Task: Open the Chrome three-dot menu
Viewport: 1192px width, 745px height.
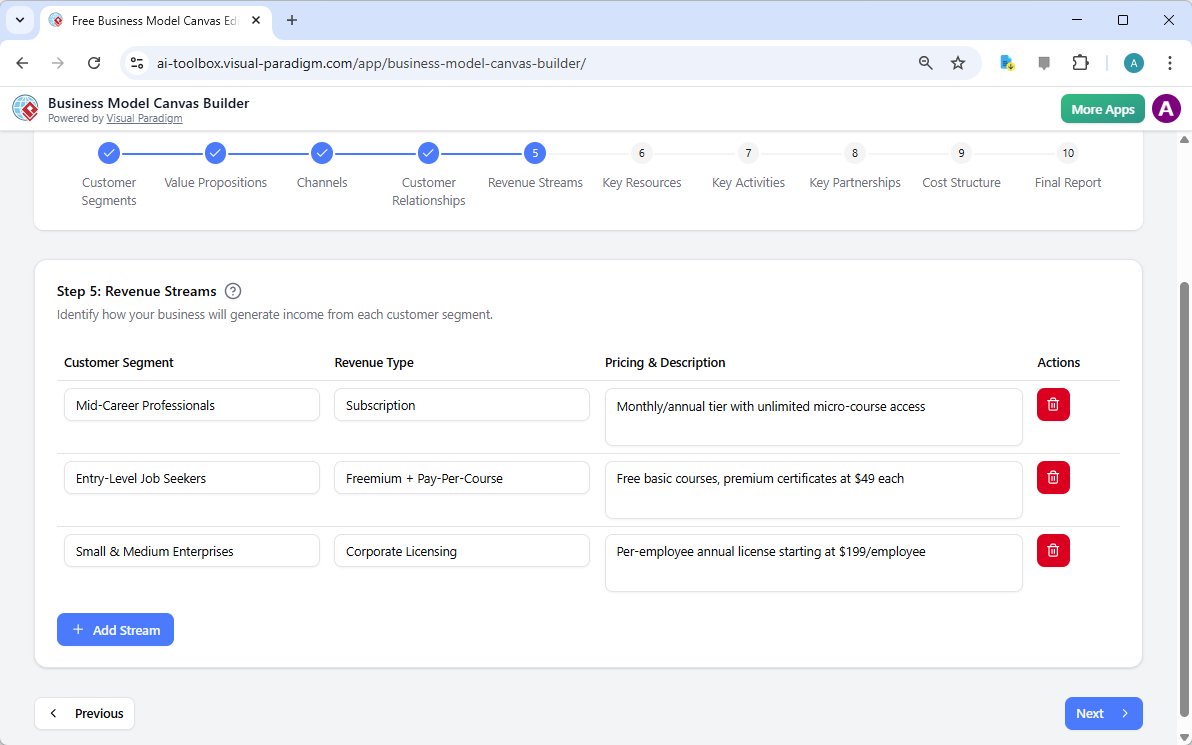Action: point(1170,62)
